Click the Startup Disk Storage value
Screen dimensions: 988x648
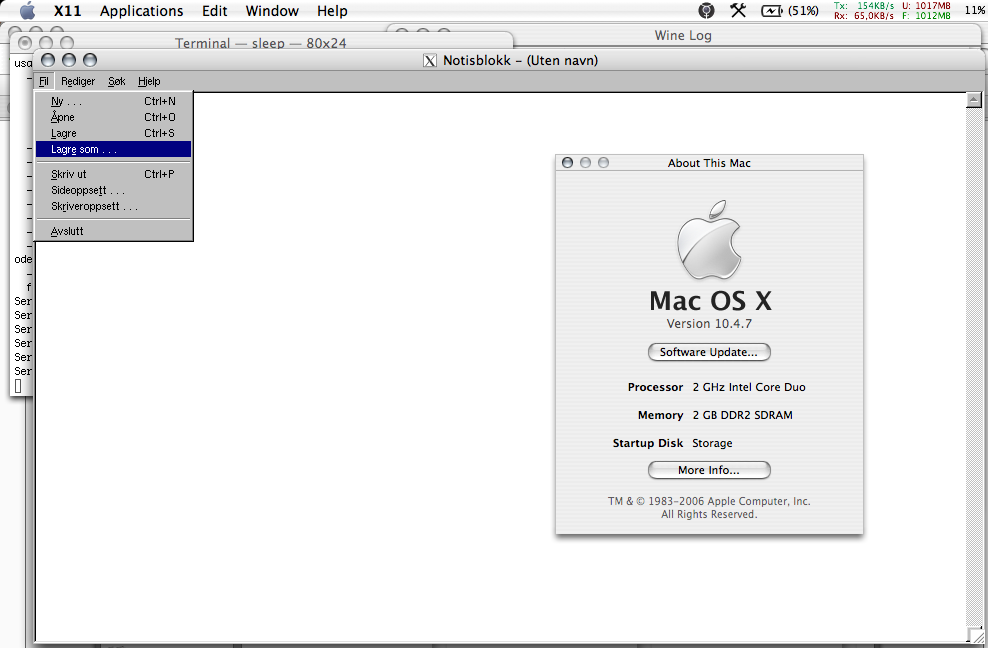(x=712, y=443)
